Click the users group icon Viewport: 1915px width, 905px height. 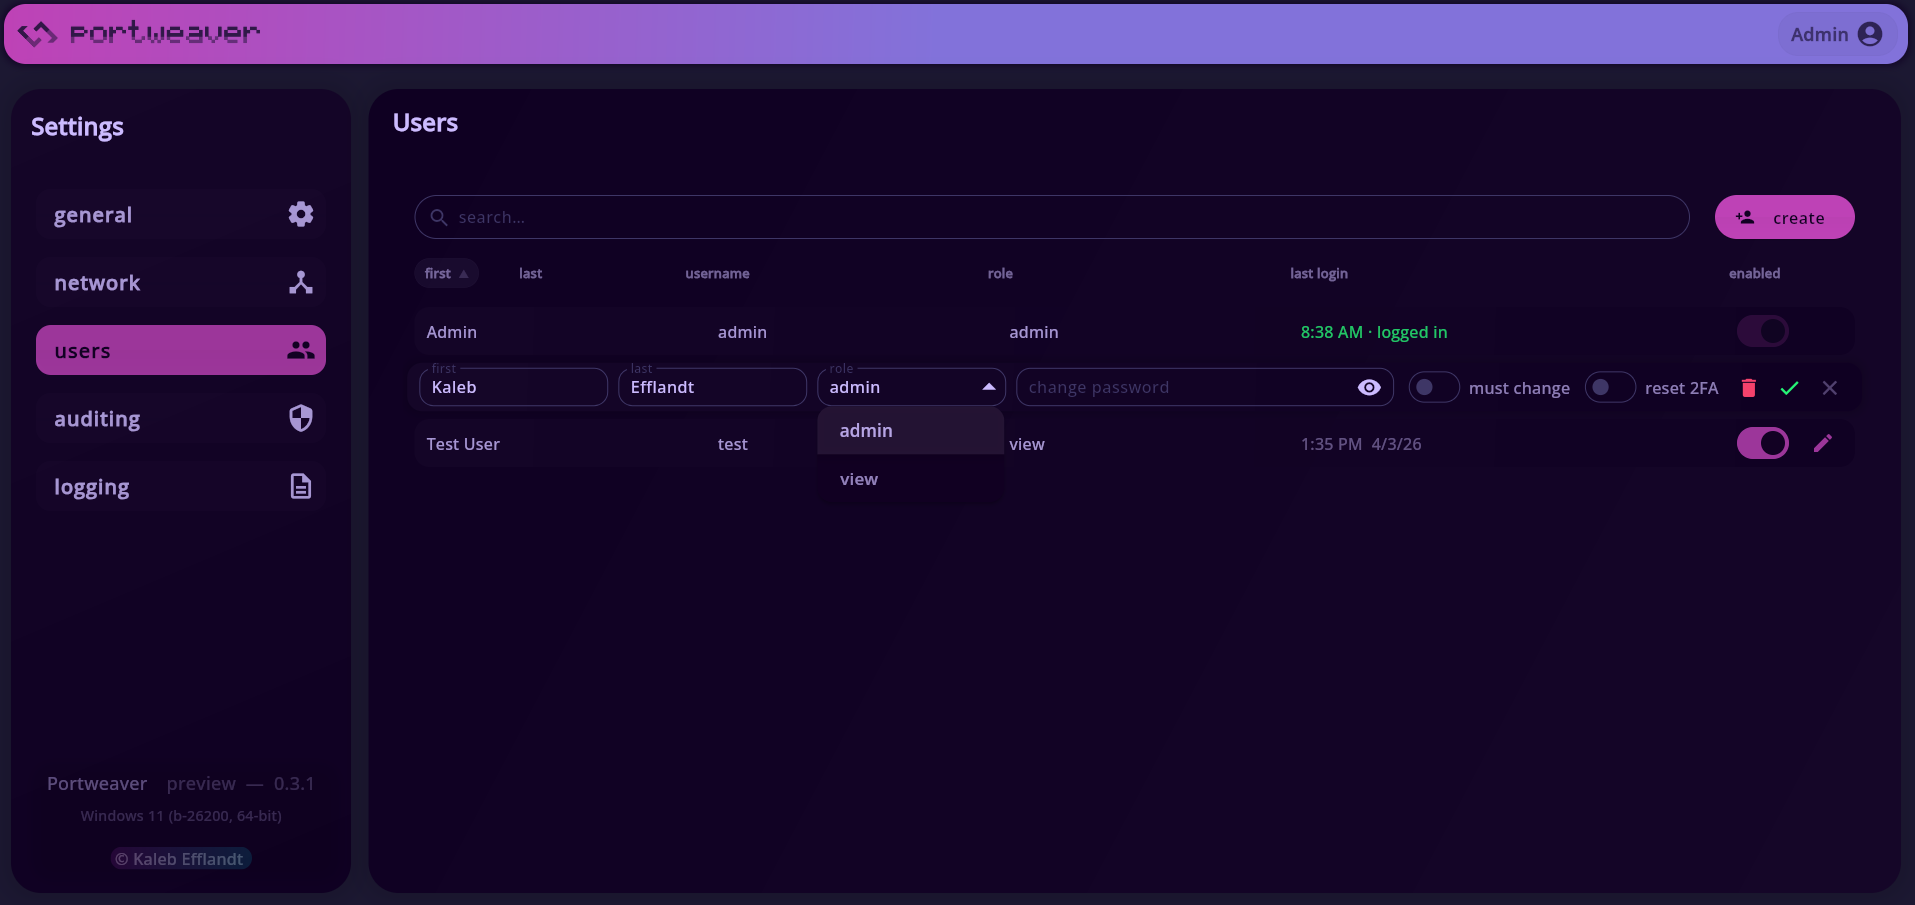[x=301, y=350]
